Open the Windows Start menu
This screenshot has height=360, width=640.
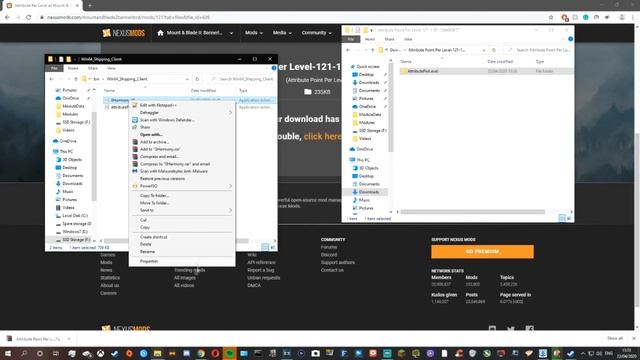(x=7, y=353)
